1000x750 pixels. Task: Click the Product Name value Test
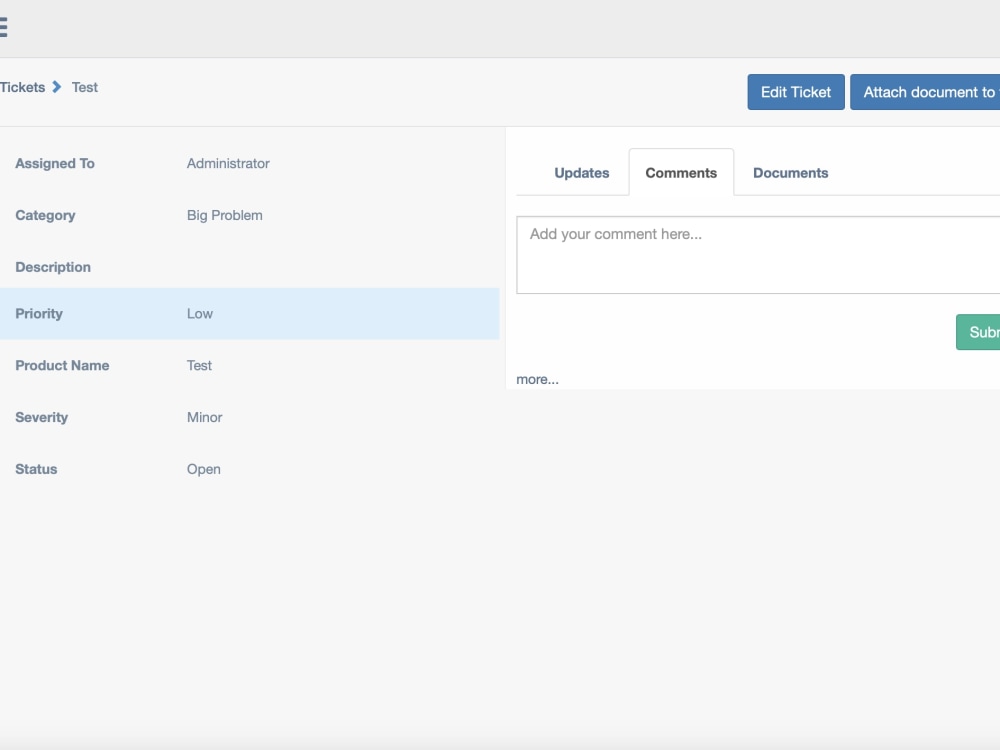click(x=199, y=365)
